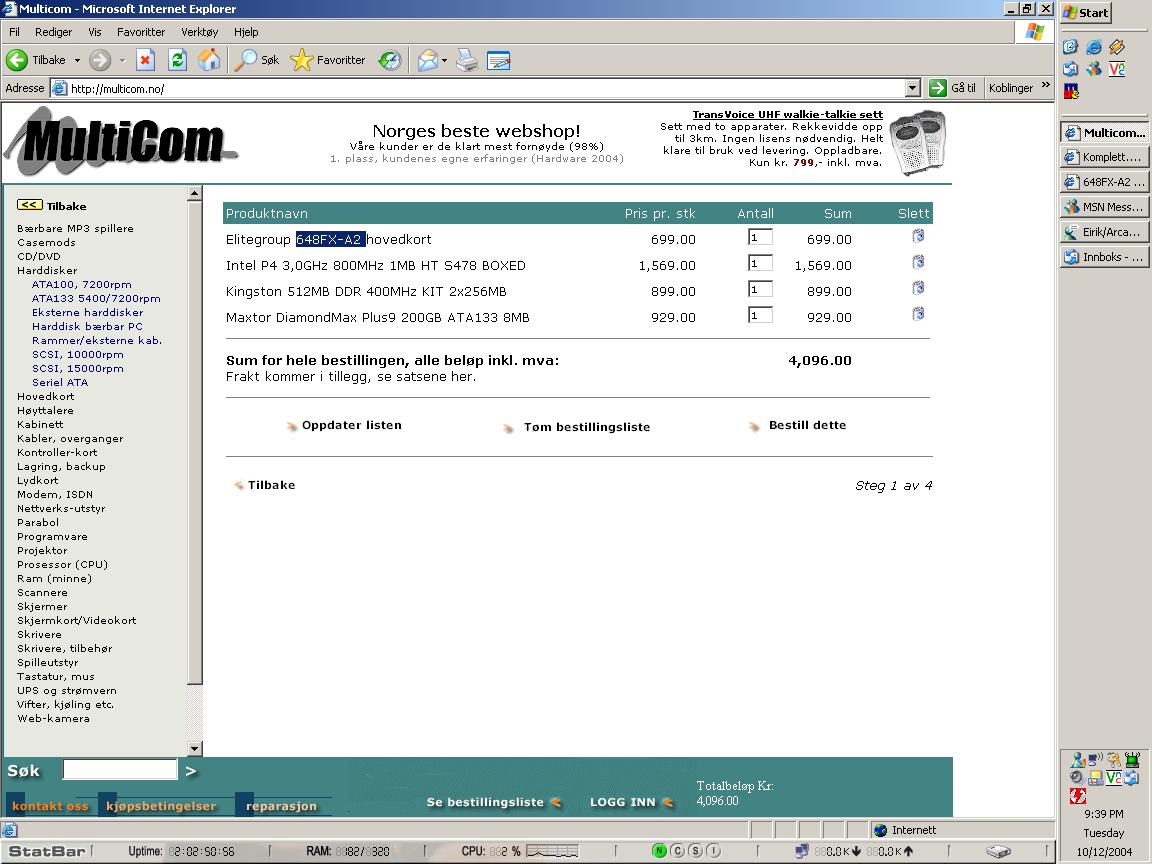Open the Hjelp menu
This screenshot has width=1152, height=864.
point(246,32)
